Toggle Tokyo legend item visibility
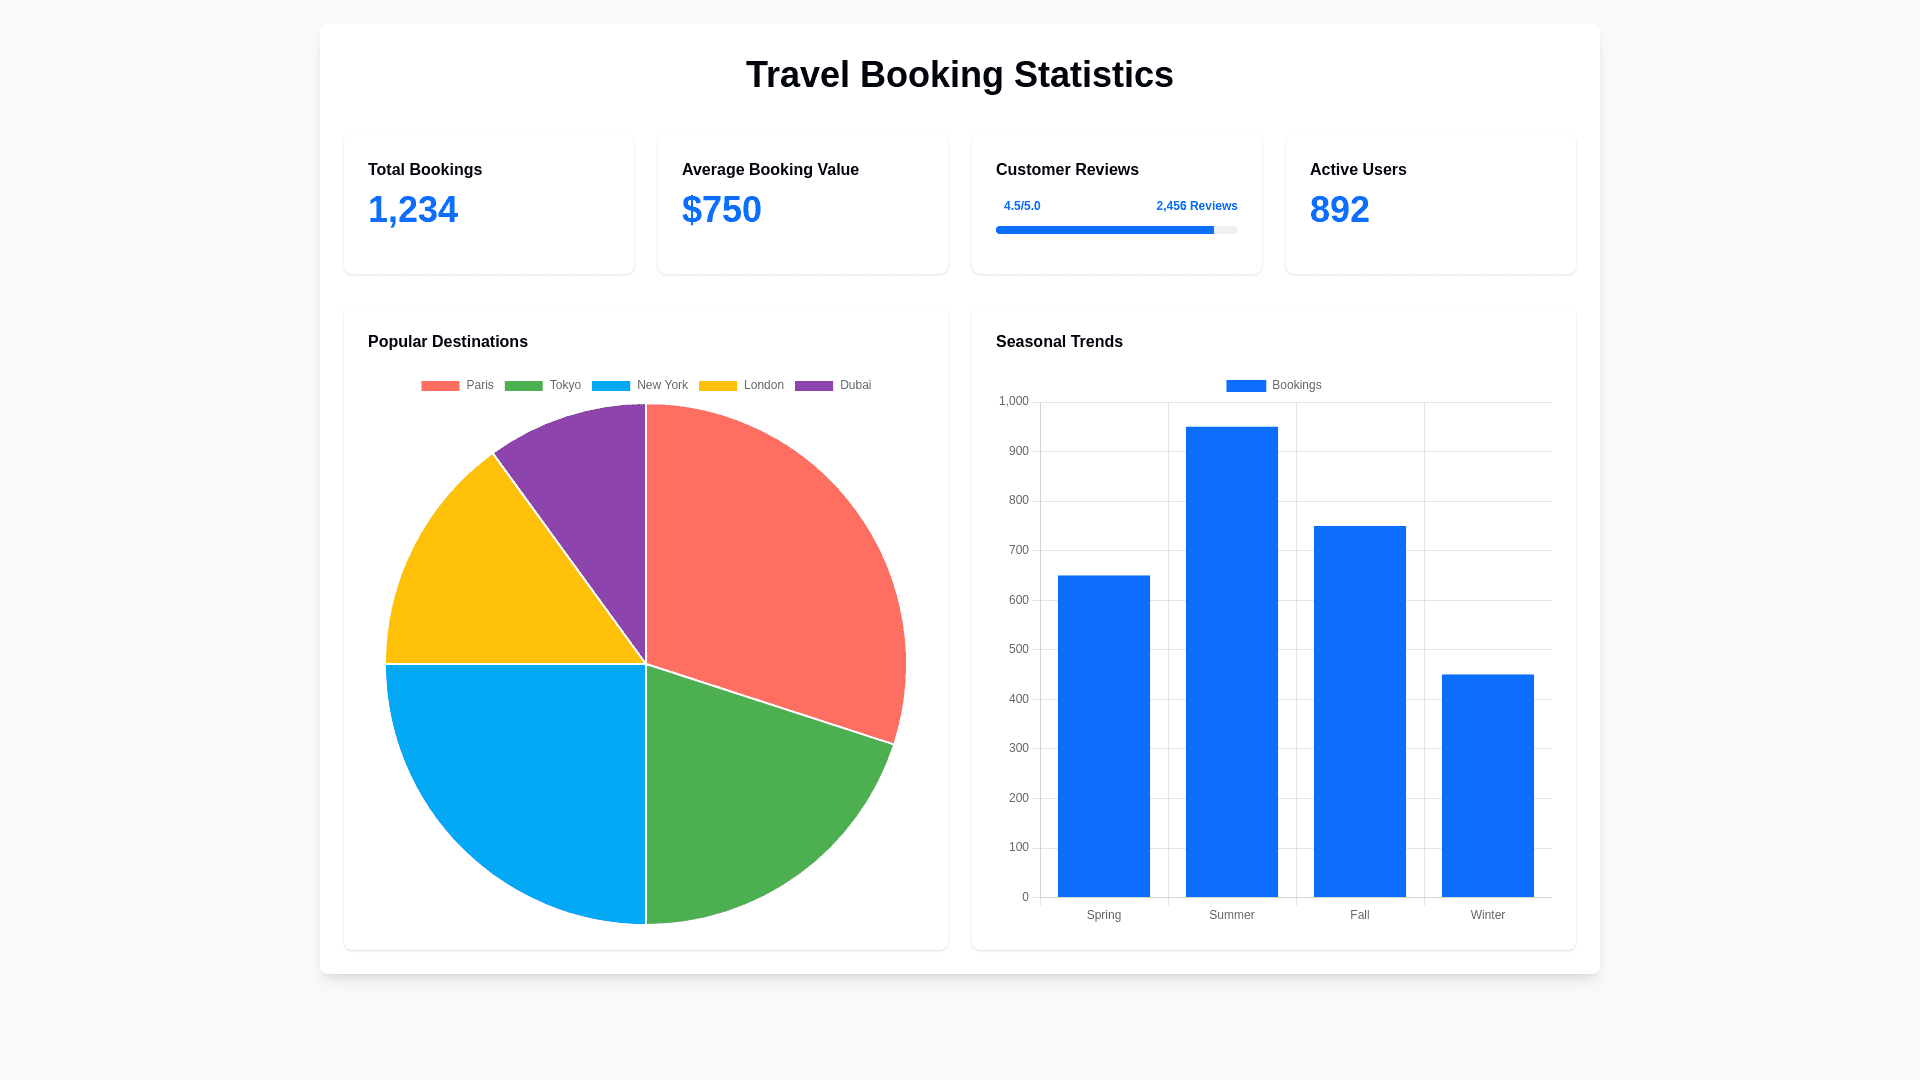The height and width of the screenshot is (1080, 1920). point(542,385)
